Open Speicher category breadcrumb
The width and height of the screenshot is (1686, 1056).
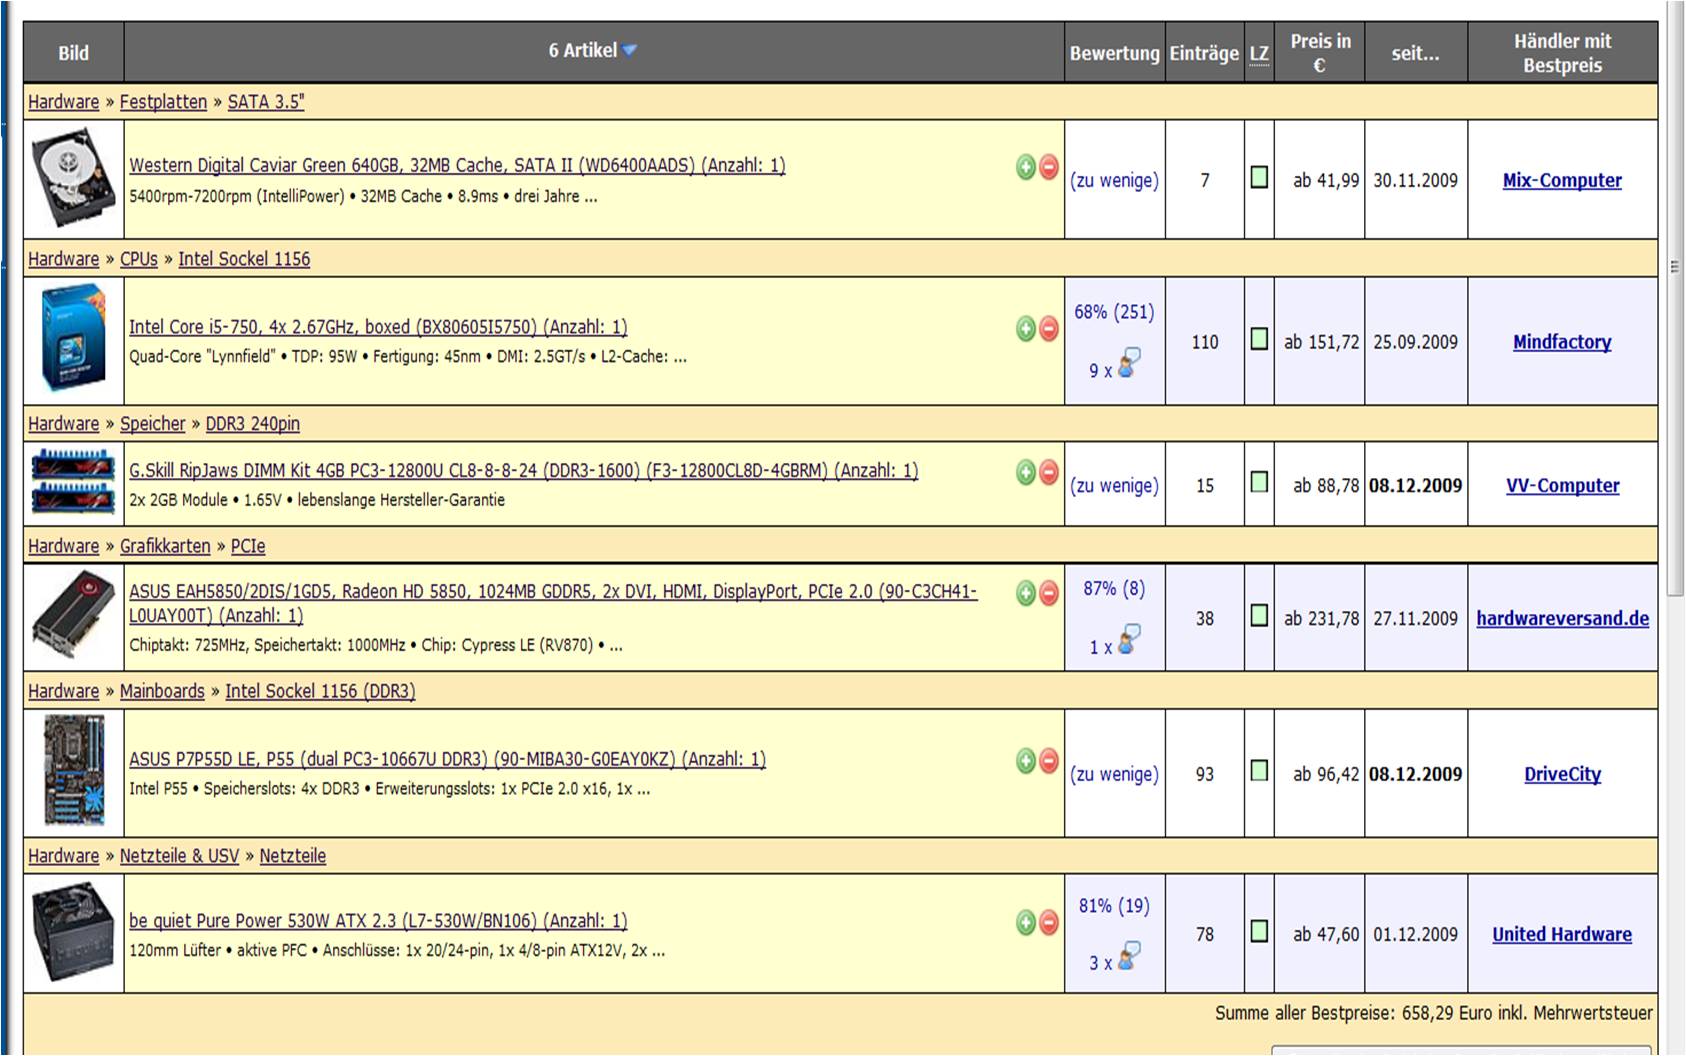(153, 424)
